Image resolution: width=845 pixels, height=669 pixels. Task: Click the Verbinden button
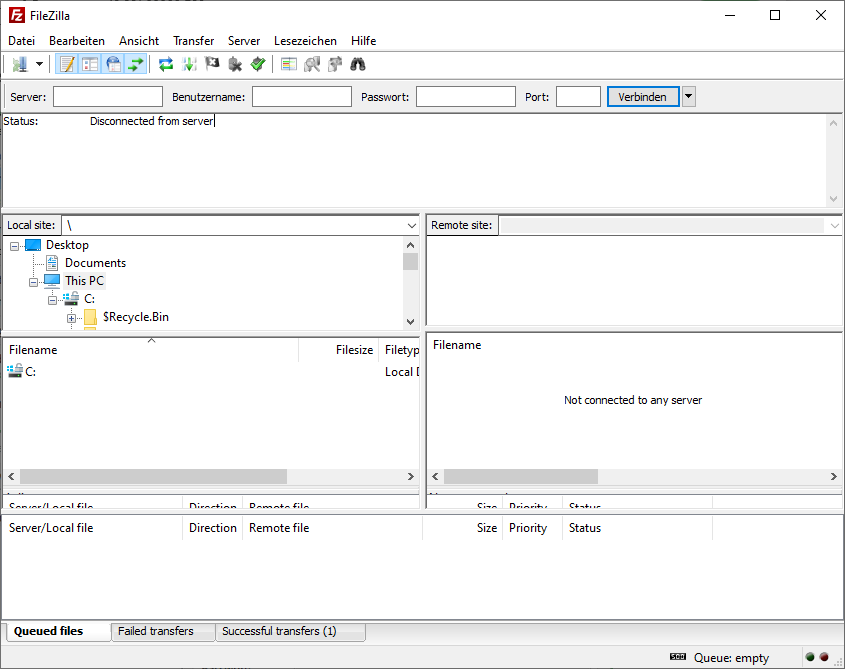[643, 97]
